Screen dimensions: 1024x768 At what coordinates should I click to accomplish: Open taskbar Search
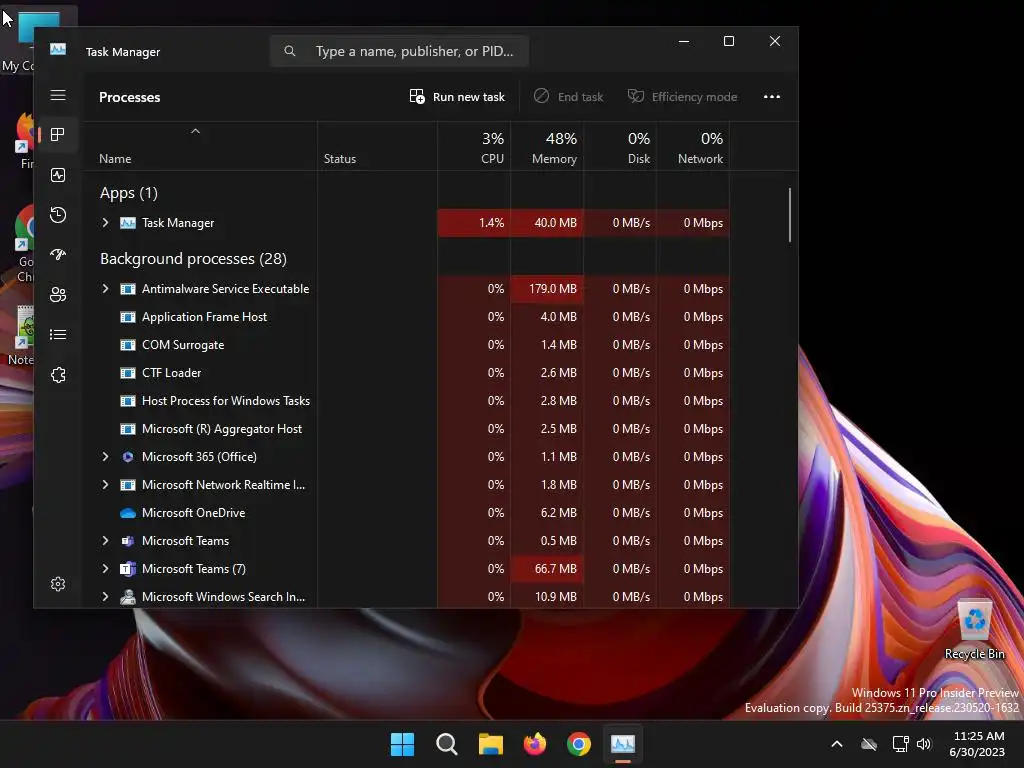pyautogui.click(x=447, y=744)
